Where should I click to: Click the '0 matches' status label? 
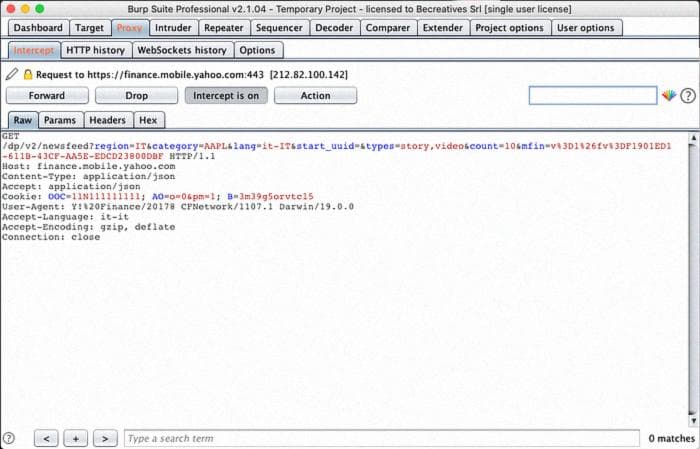point(671,438)
